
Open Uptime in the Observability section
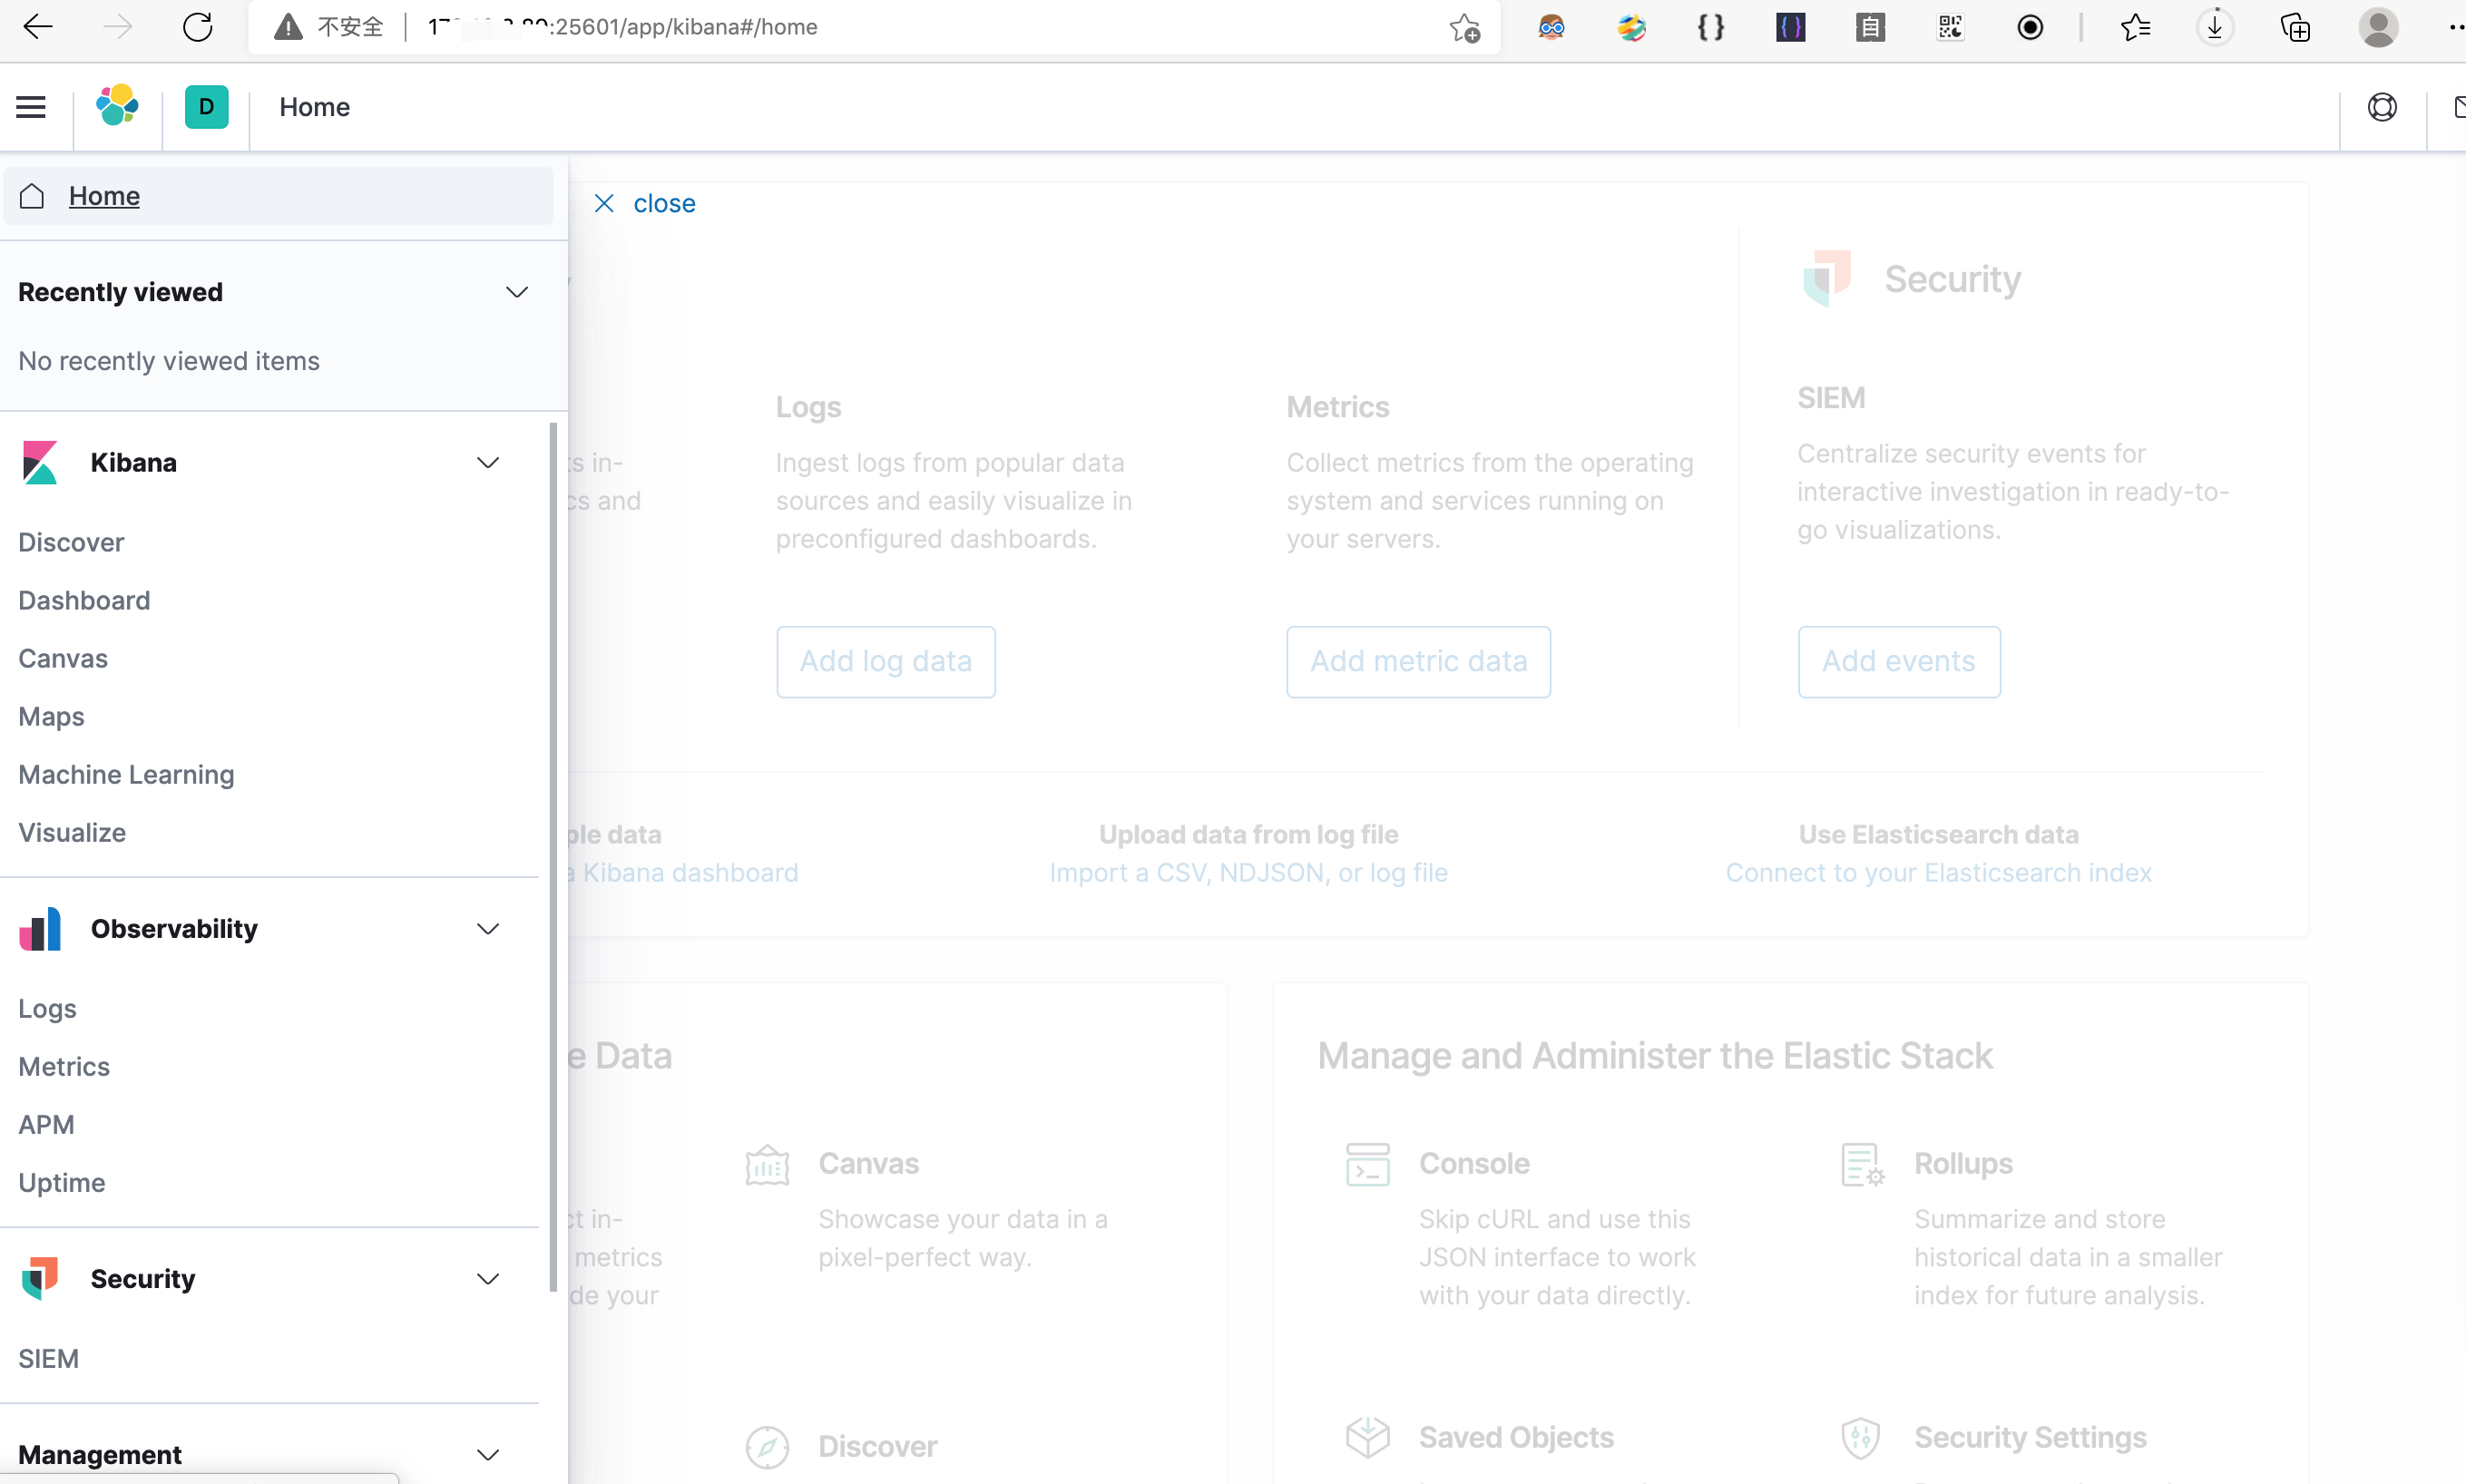point(61,1183)
